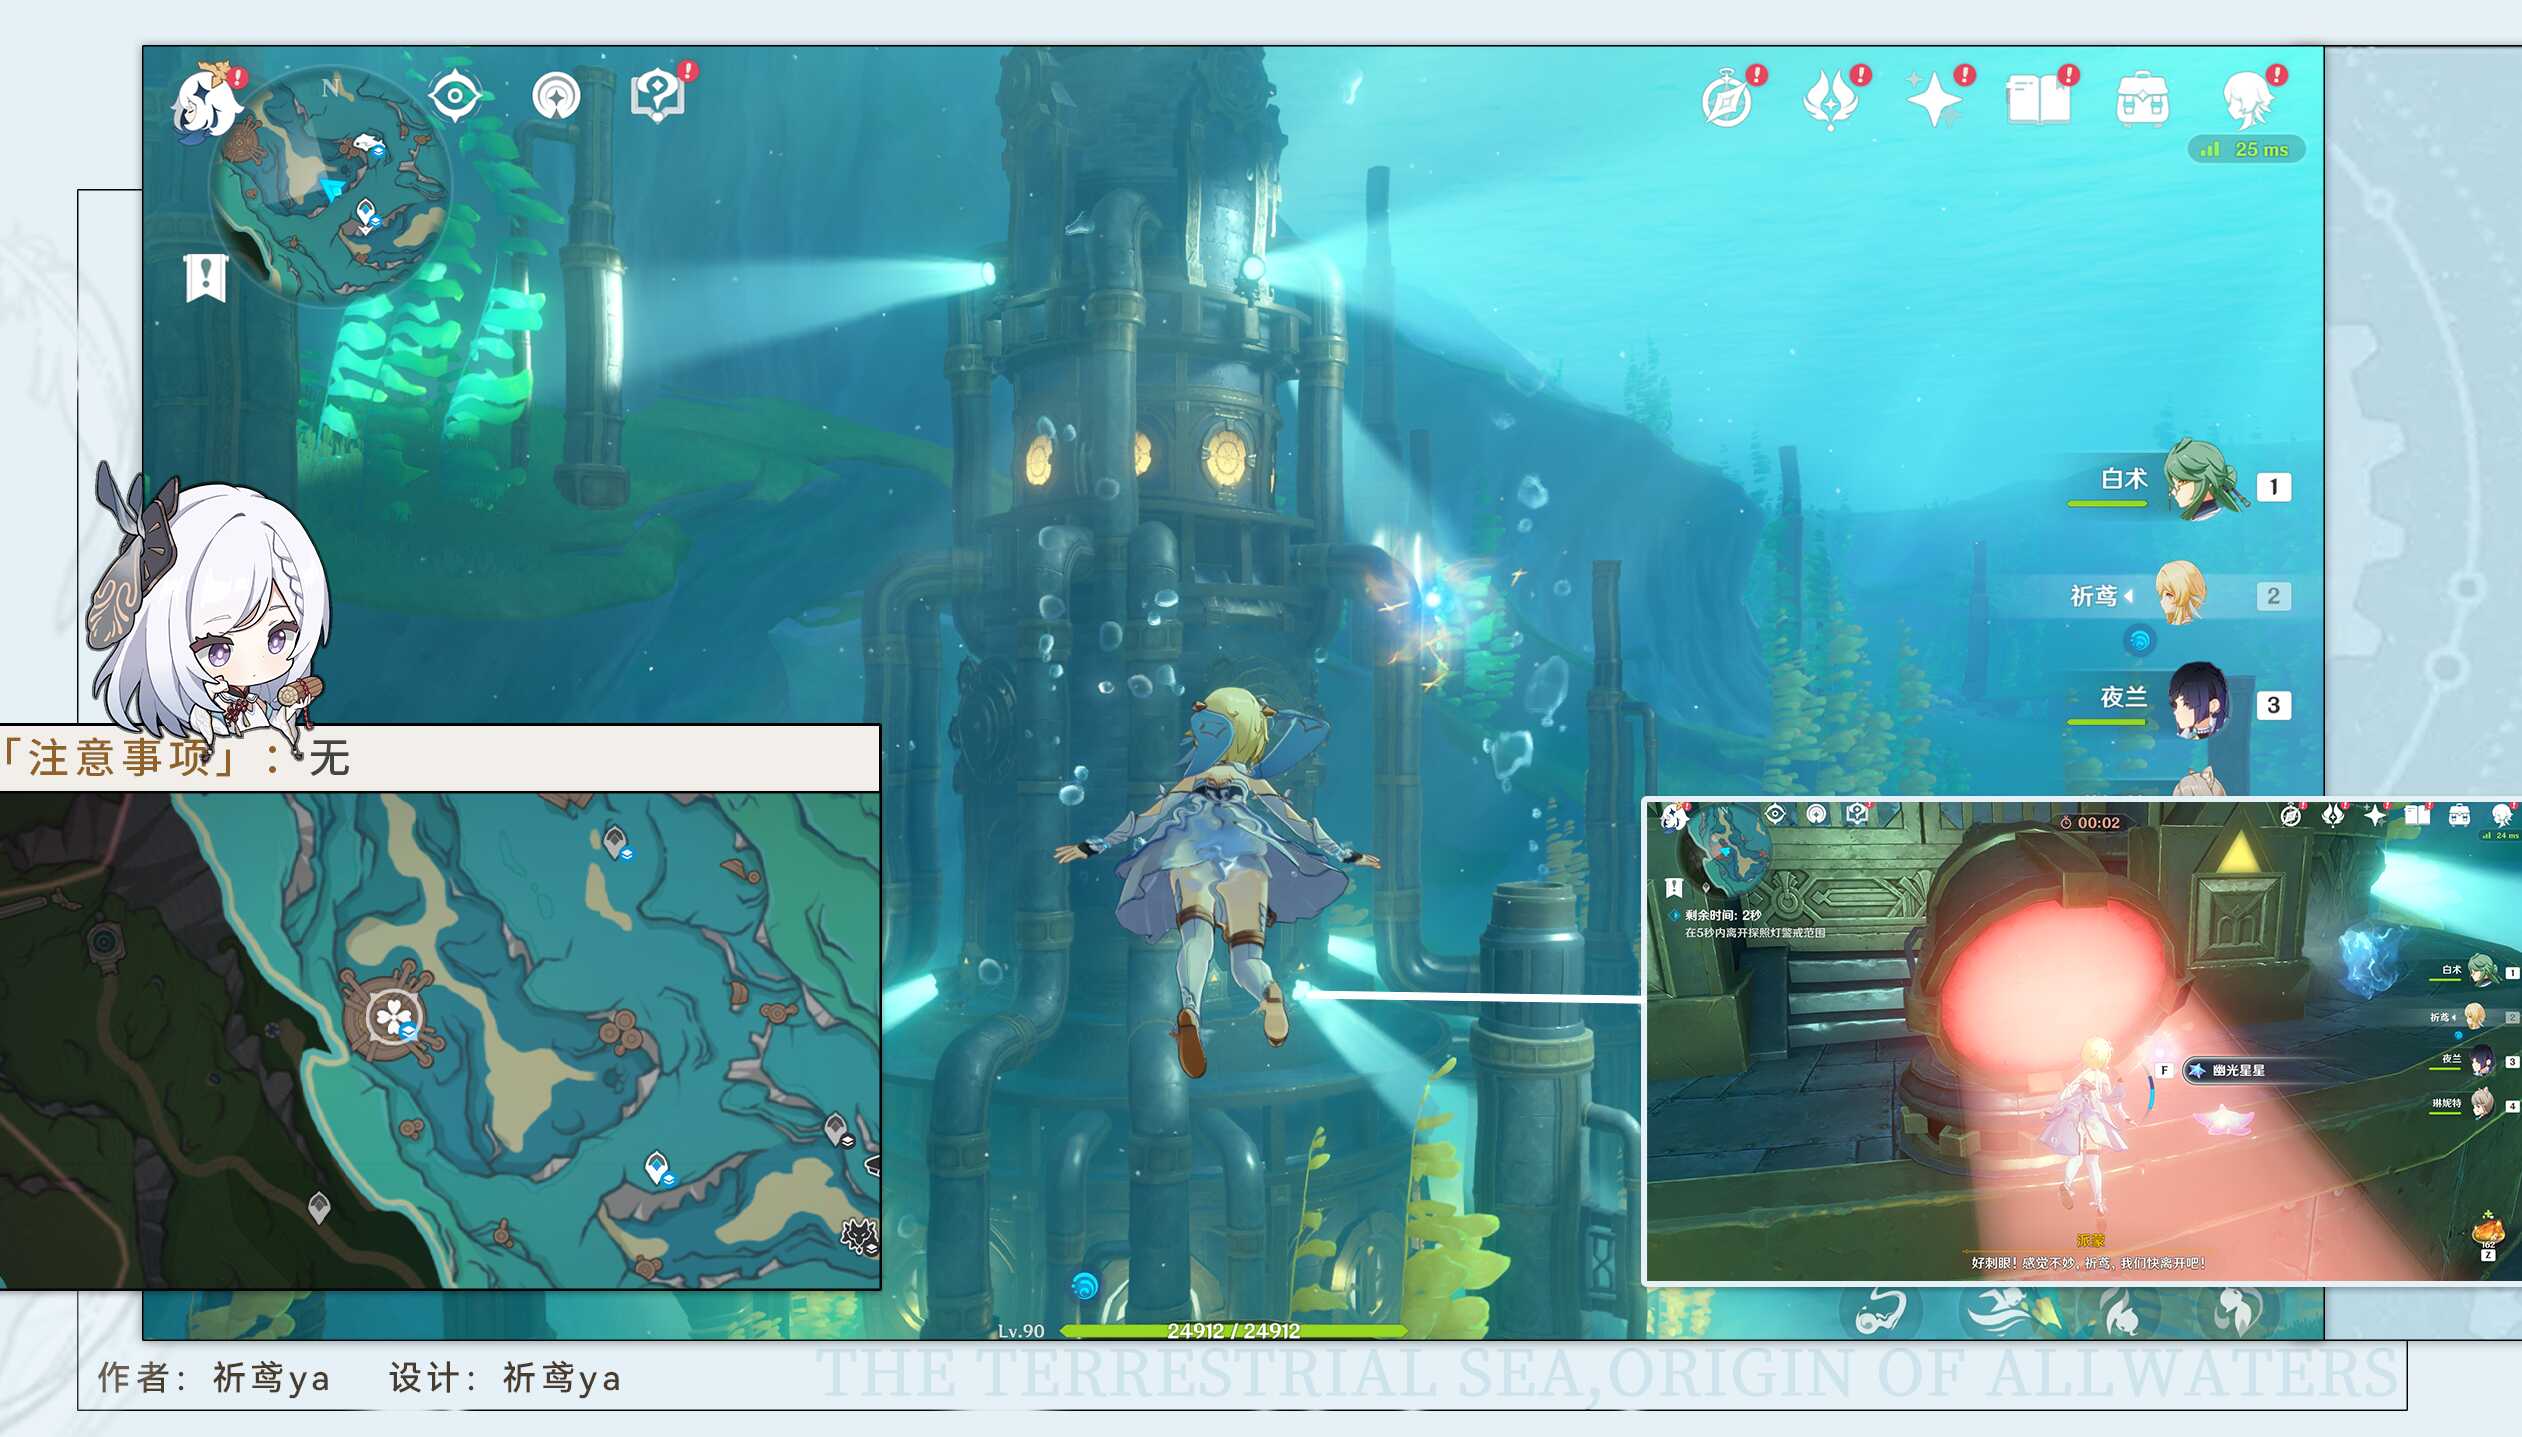Open star wish icon in inset screenshot

coord(2376,815)
